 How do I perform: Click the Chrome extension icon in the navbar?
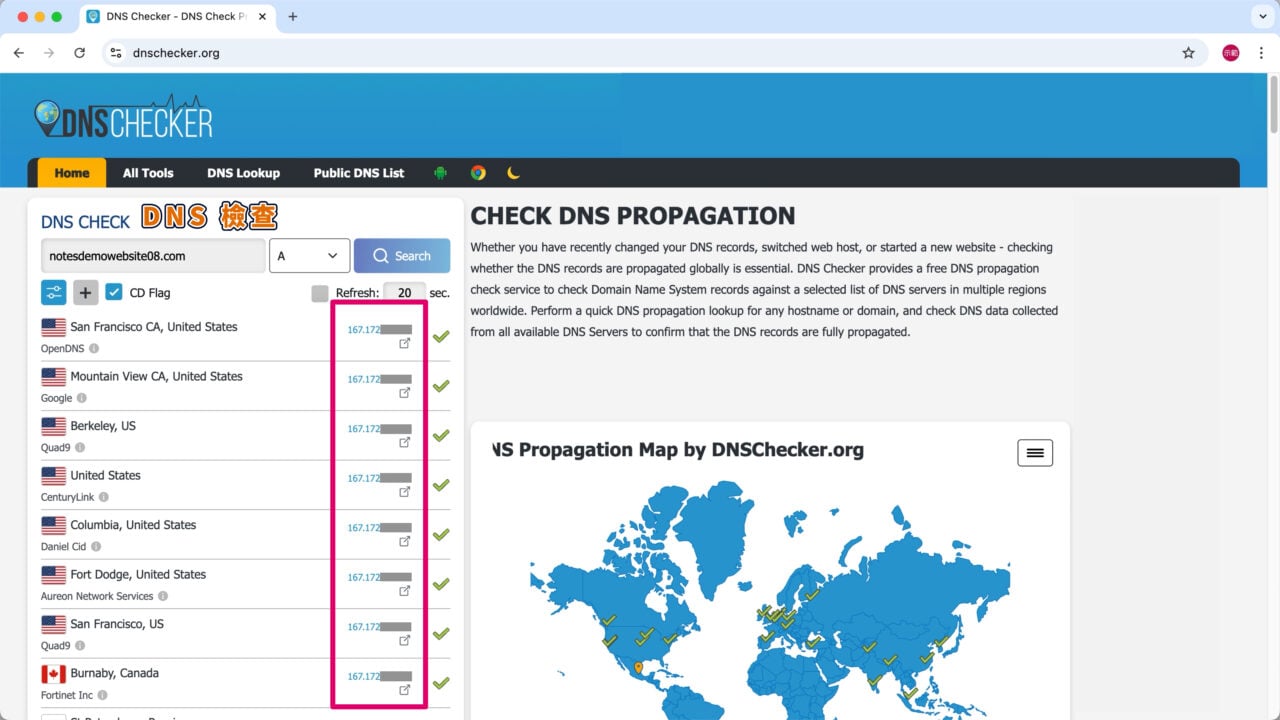478,172
